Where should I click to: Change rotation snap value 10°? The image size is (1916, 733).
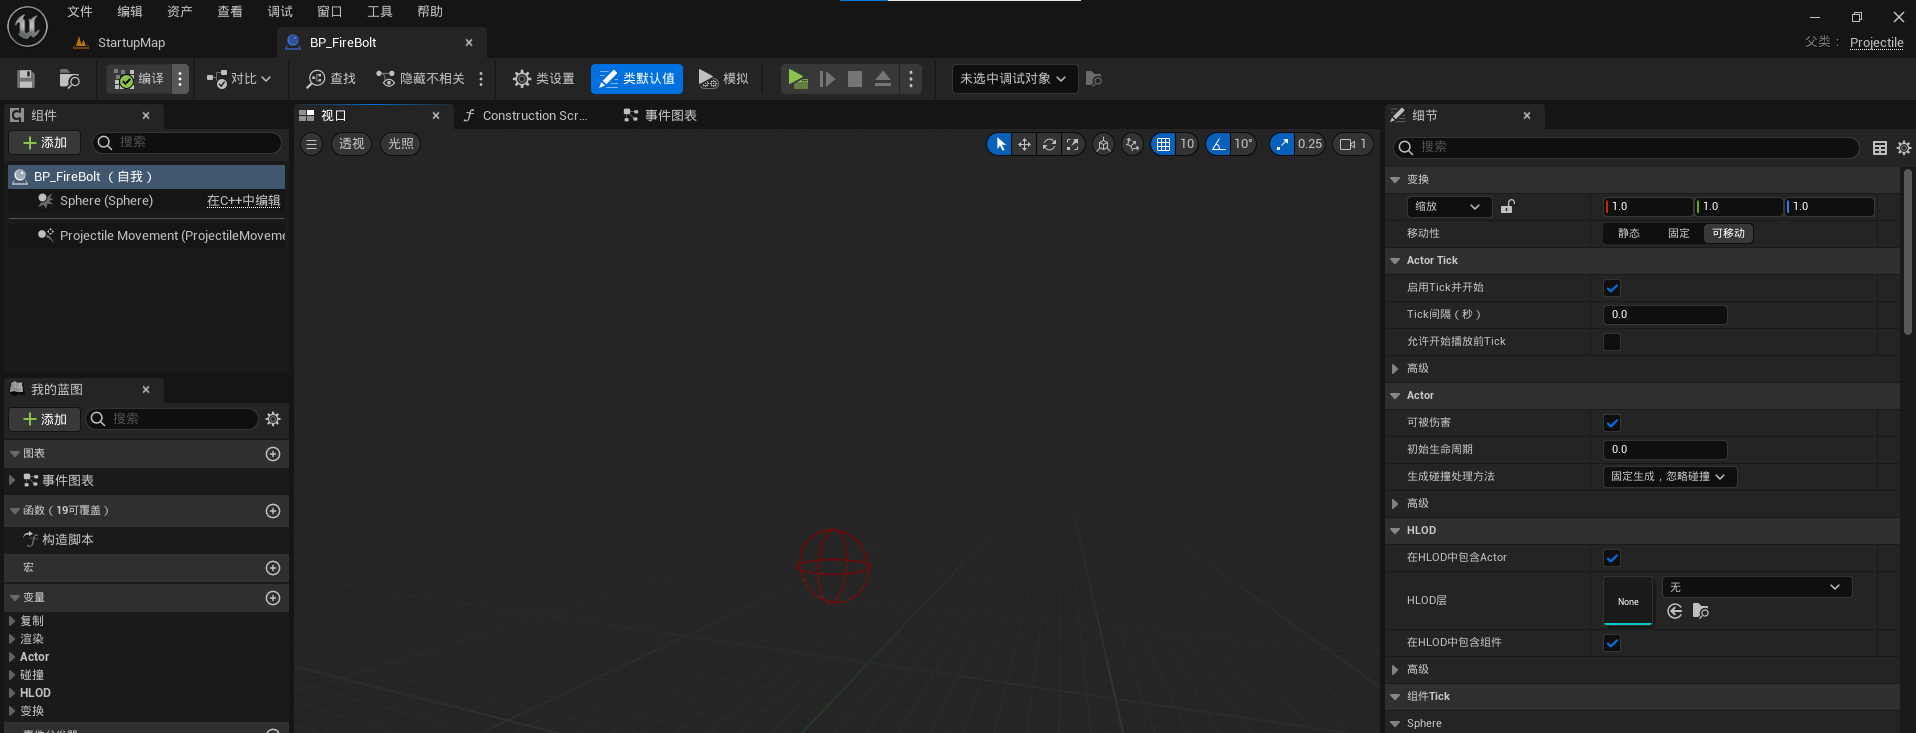pyautogui.click(x=1243, y=144)
